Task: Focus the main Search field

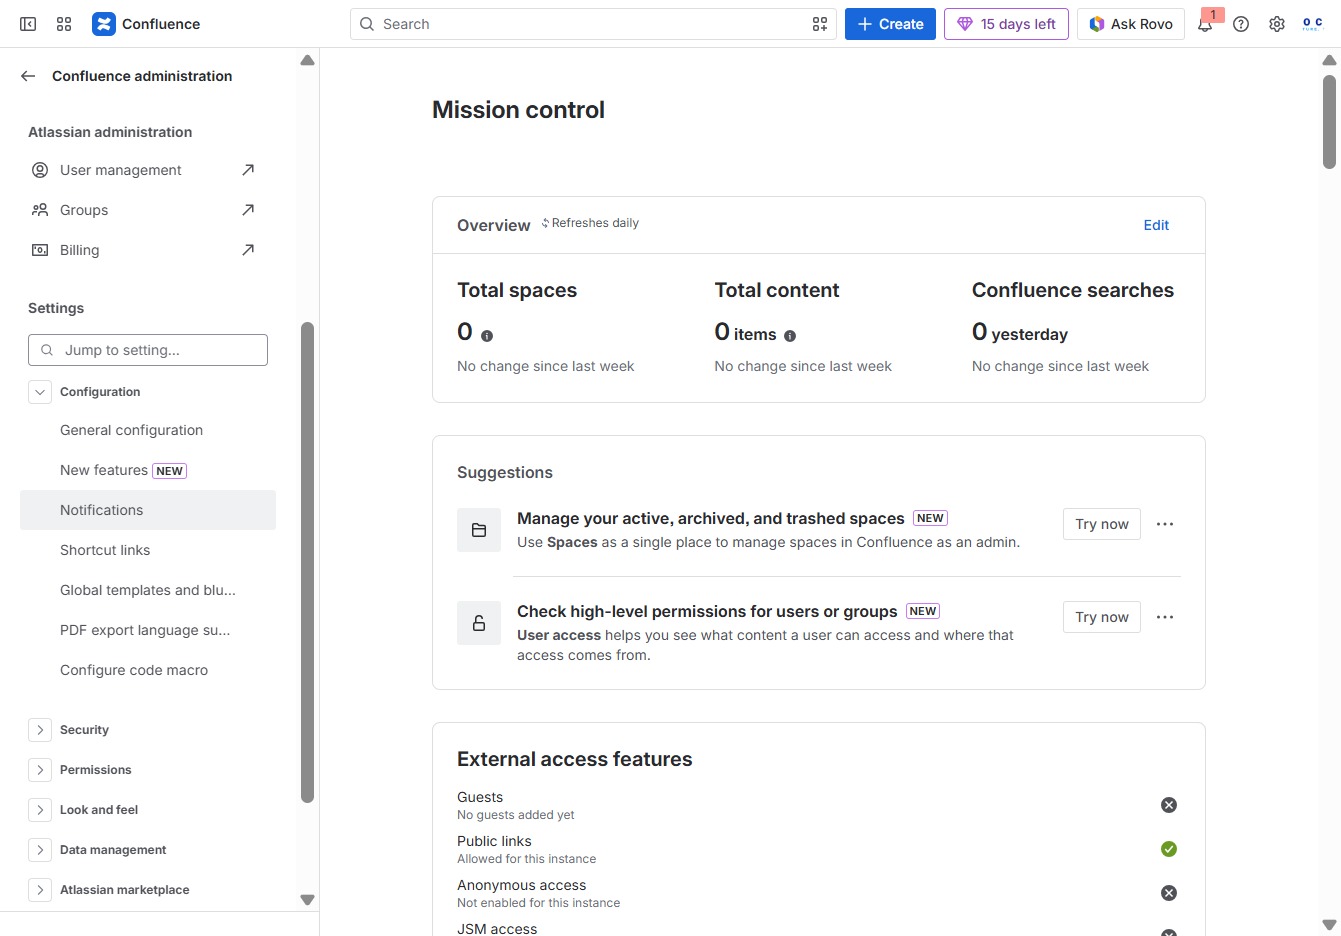Action: point(594,24)
